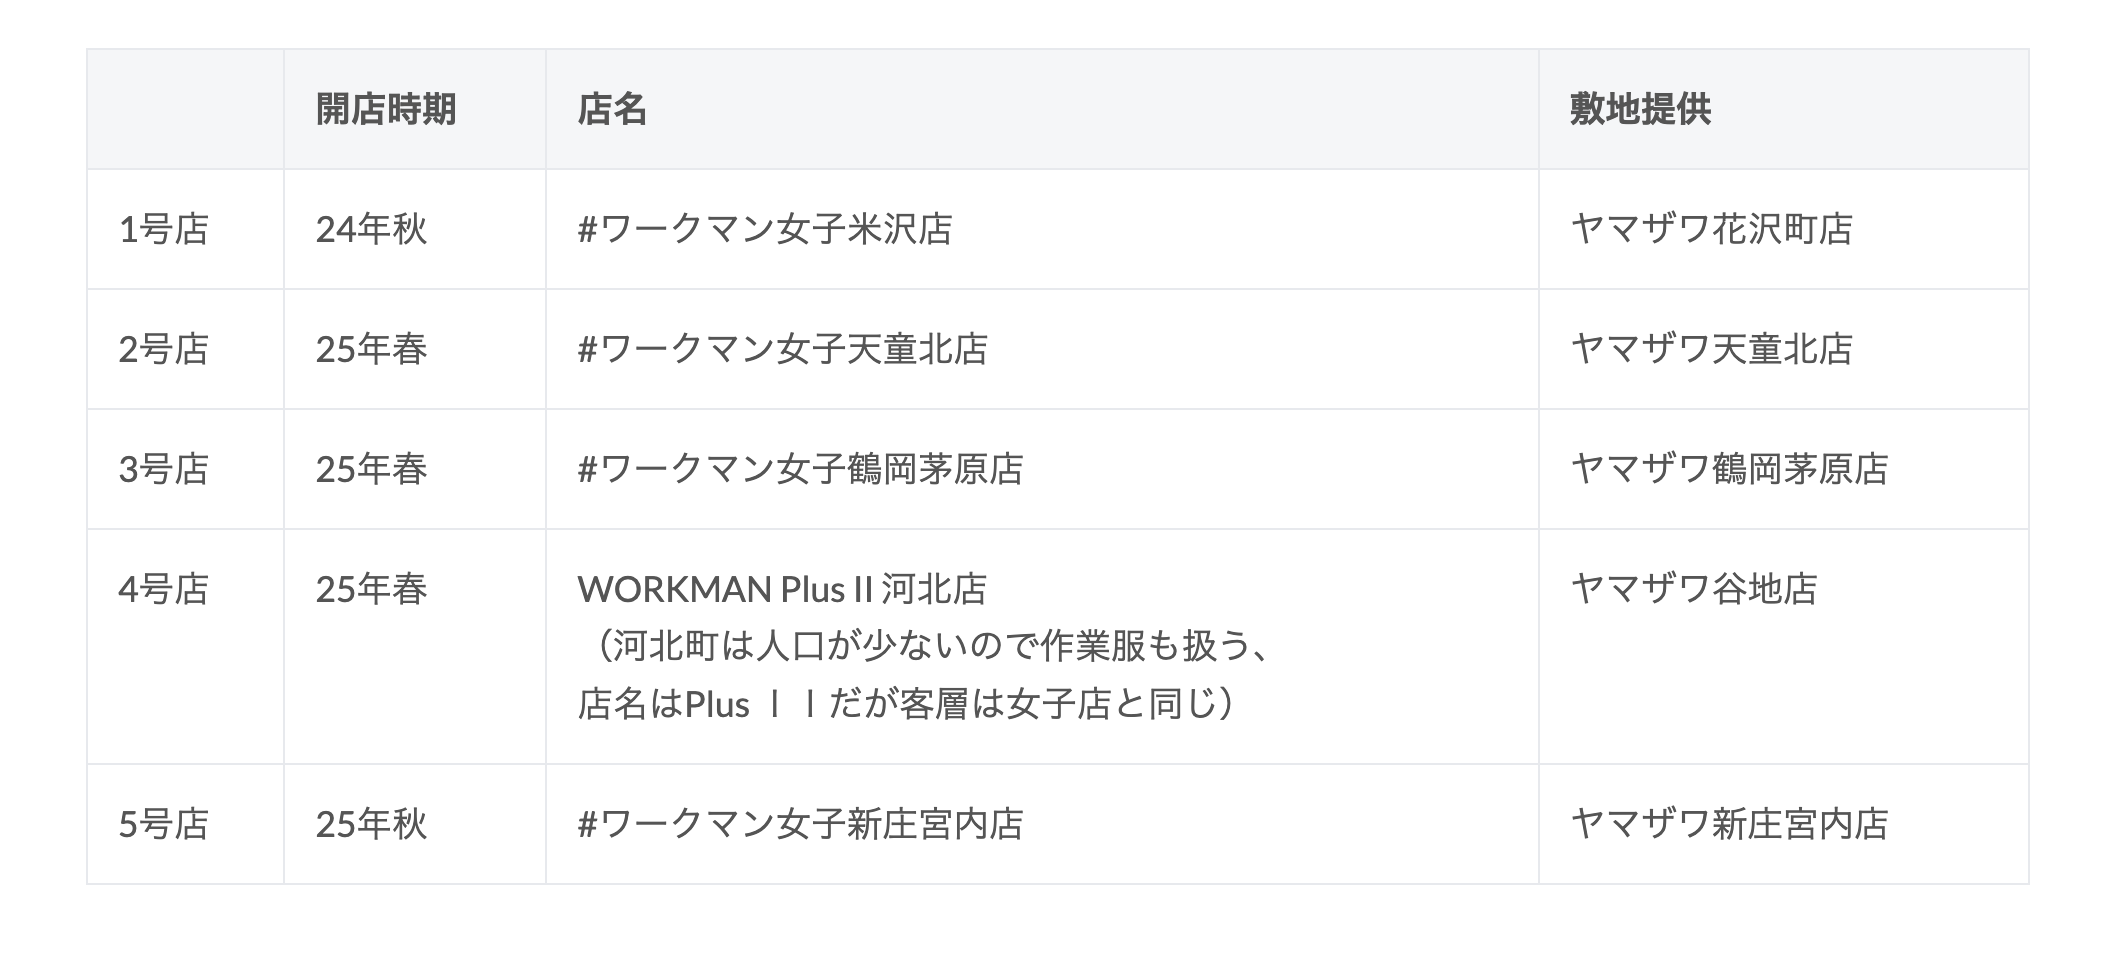Click #ワークマン女子新庄宮内店 store name
The width and height of the screenshot is (2104, 960).
pos(800,824)
